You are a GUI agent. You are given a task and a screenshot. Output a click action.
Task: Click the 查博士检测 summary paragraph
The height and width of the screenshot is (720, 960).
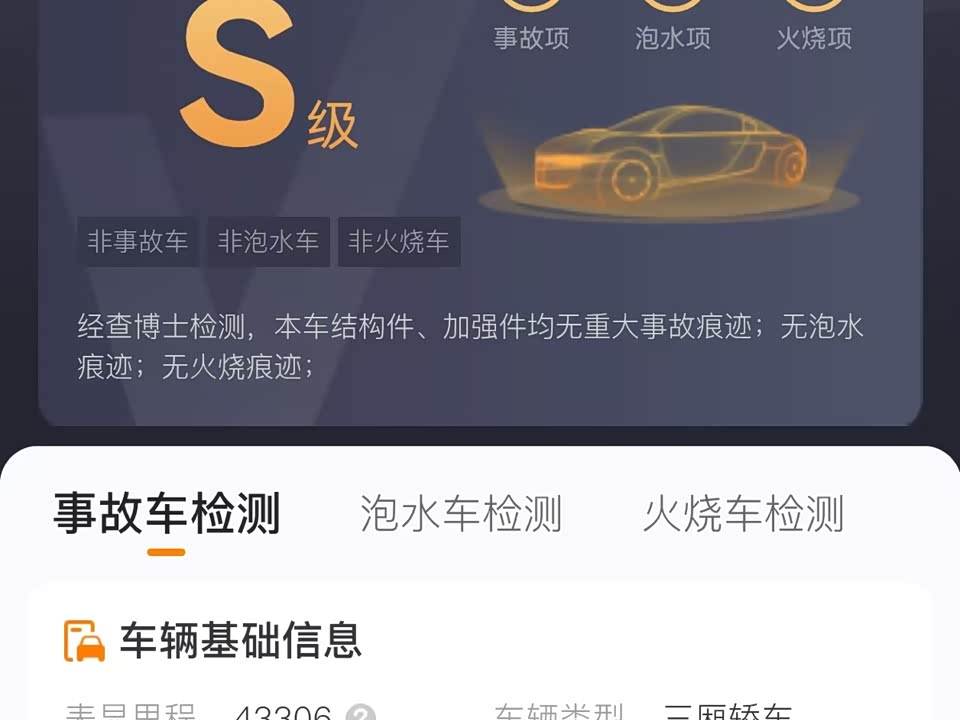[x=470, y=347]
